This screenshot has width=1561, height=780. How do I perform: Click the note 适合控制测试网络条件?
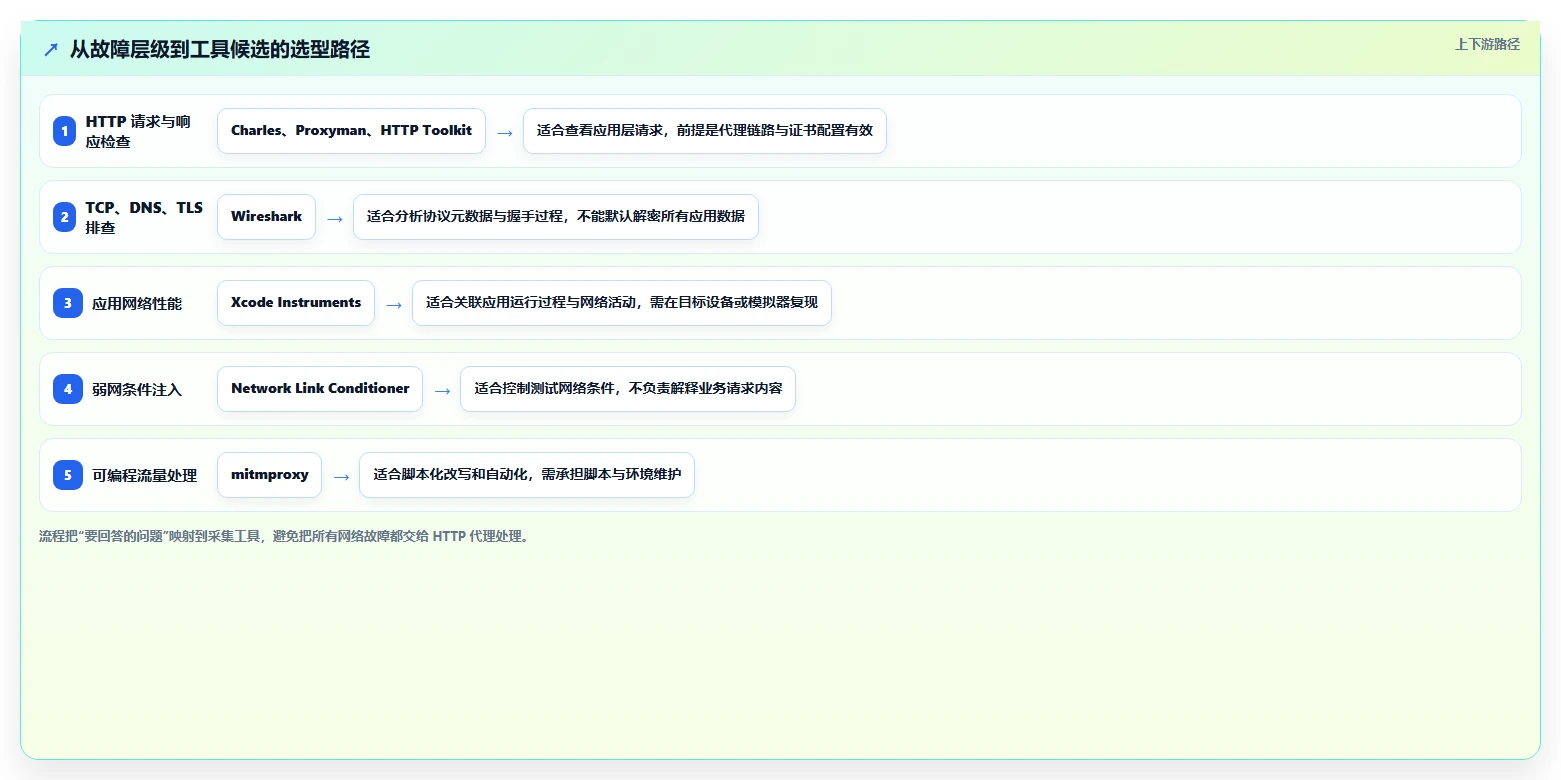[628, 389]
